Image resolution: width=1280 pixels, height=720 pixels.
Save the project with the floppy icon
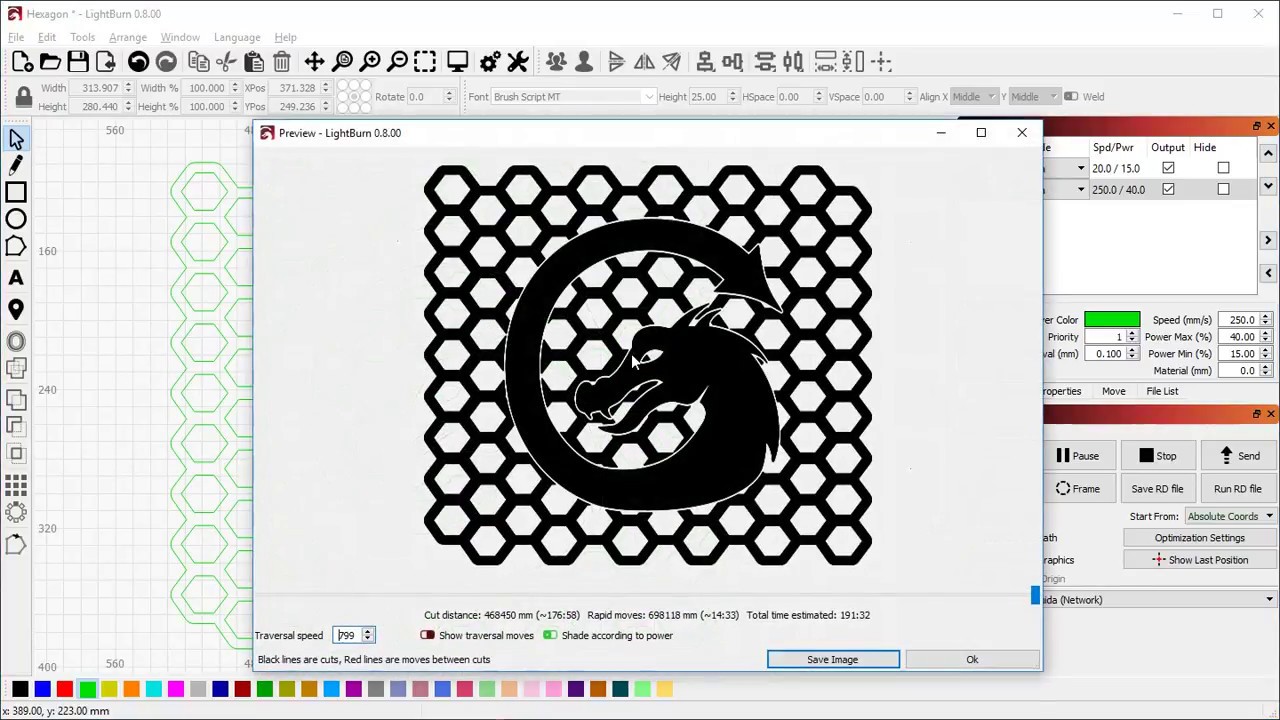pyautogui.click(x=78, y=62)
